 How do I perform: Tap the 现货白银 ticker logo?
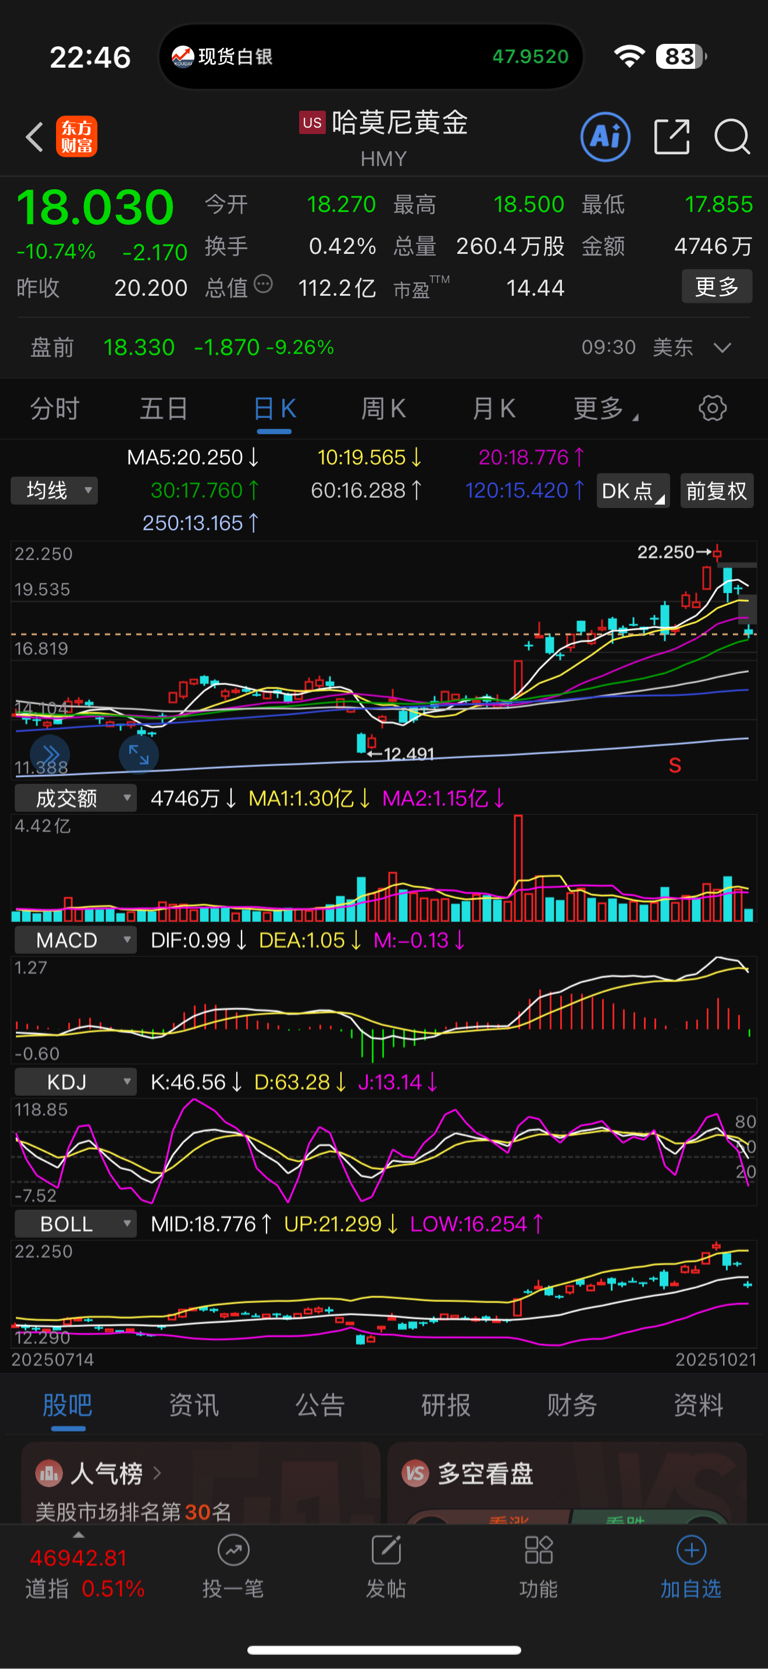coord(182,57)
